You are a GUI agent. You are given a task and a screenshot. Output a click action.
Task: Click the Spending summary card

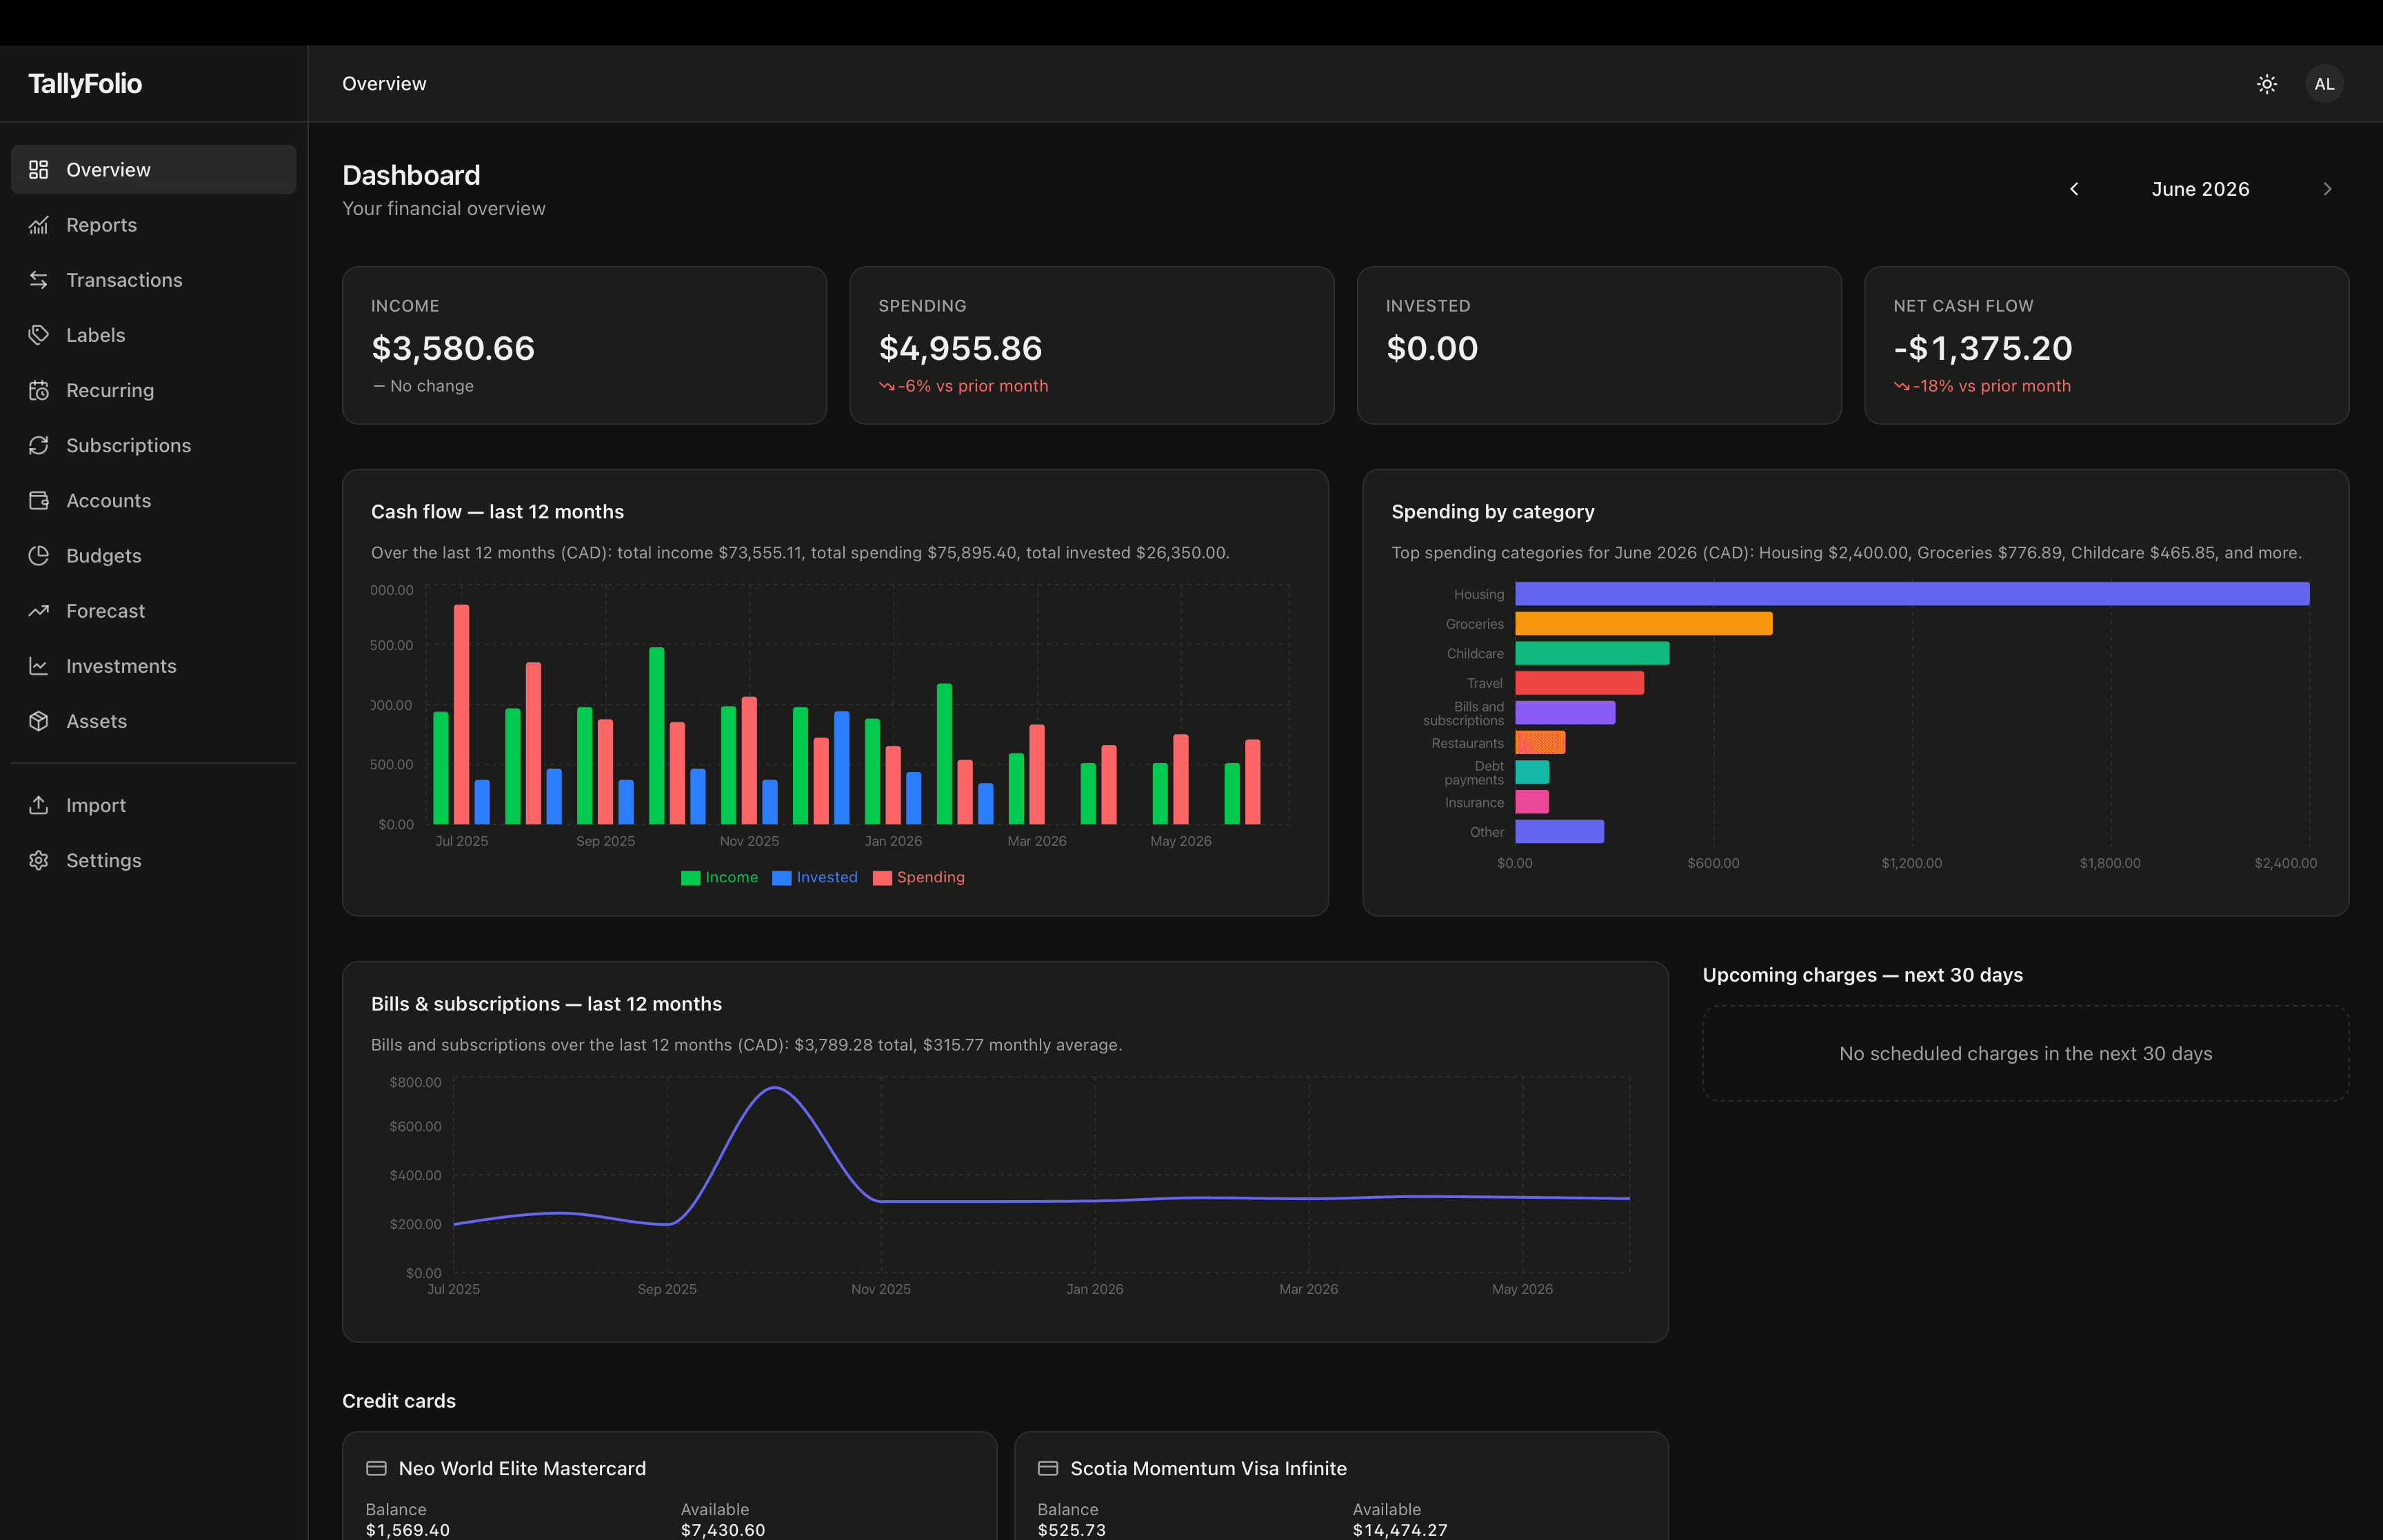(1091, 345)
